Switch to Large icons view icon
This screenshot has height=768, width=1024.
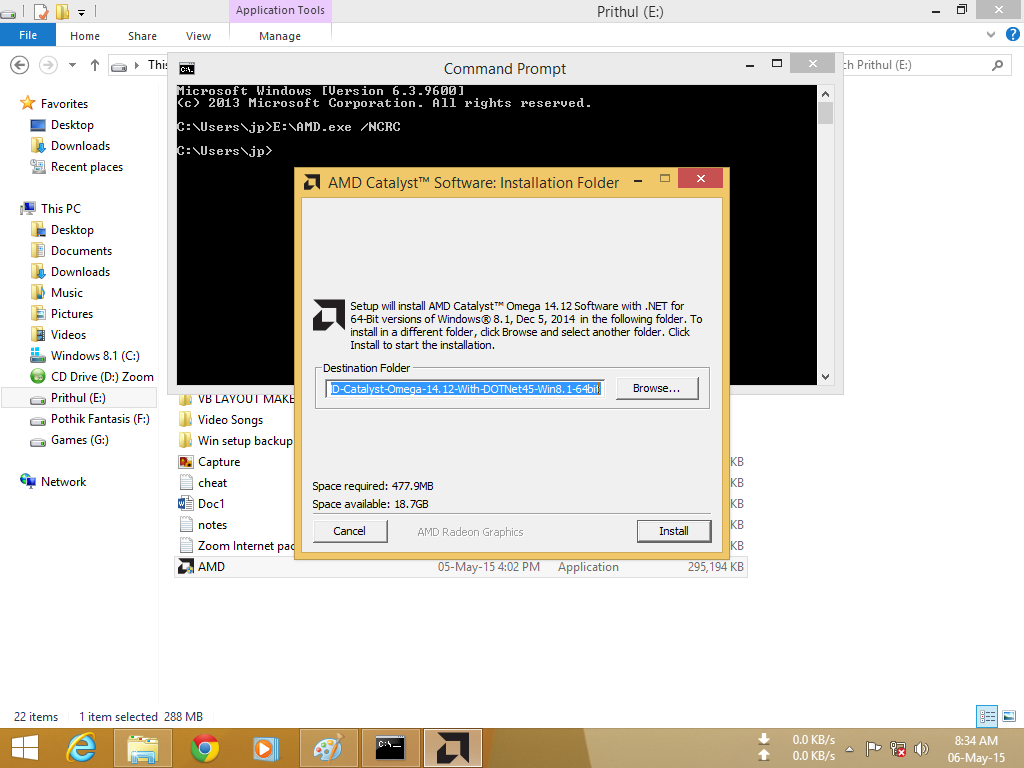[x=1009, y=716]
